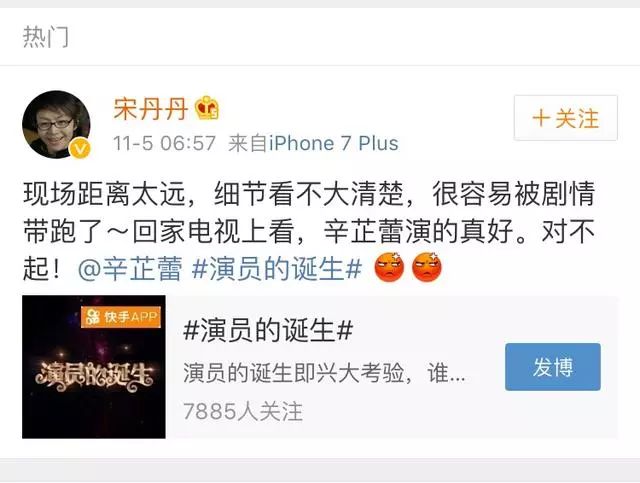Tap the 快手APP badge on thumbnail
640x483 pixels.
click(x=121, y=317)
